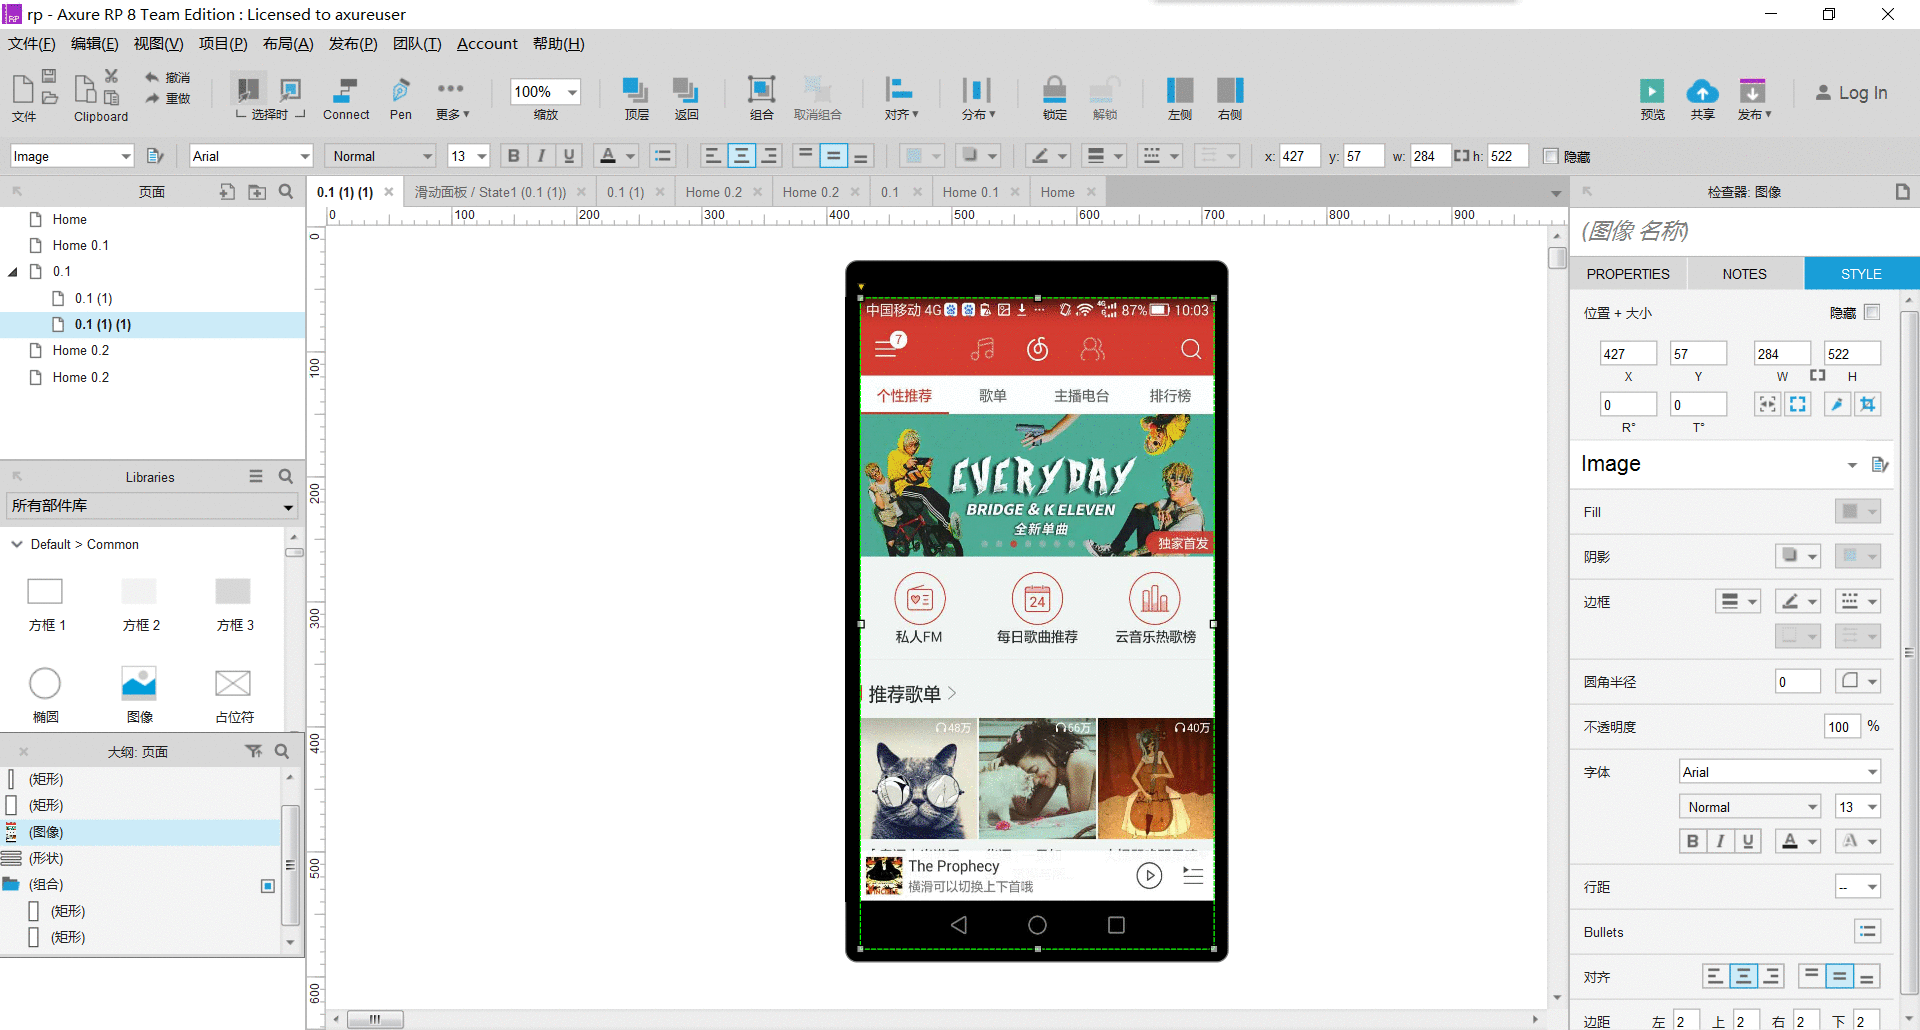This screenshot has width=1920, height=1030.
Task: Toggle the 左侧 left panel
Action: (1180, 98)
